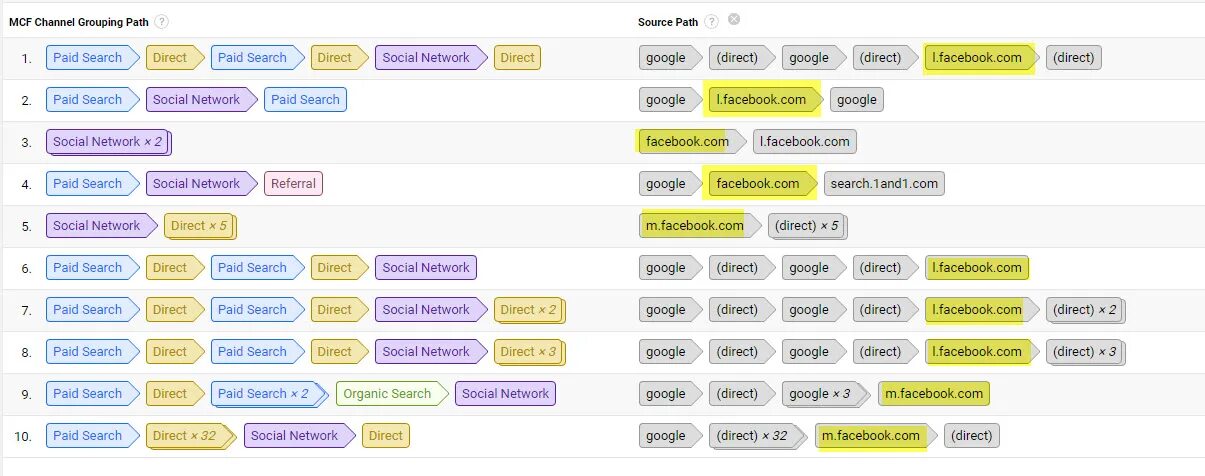Click help icon beside MCF Channel Grouping Path

tap(162, 22)
